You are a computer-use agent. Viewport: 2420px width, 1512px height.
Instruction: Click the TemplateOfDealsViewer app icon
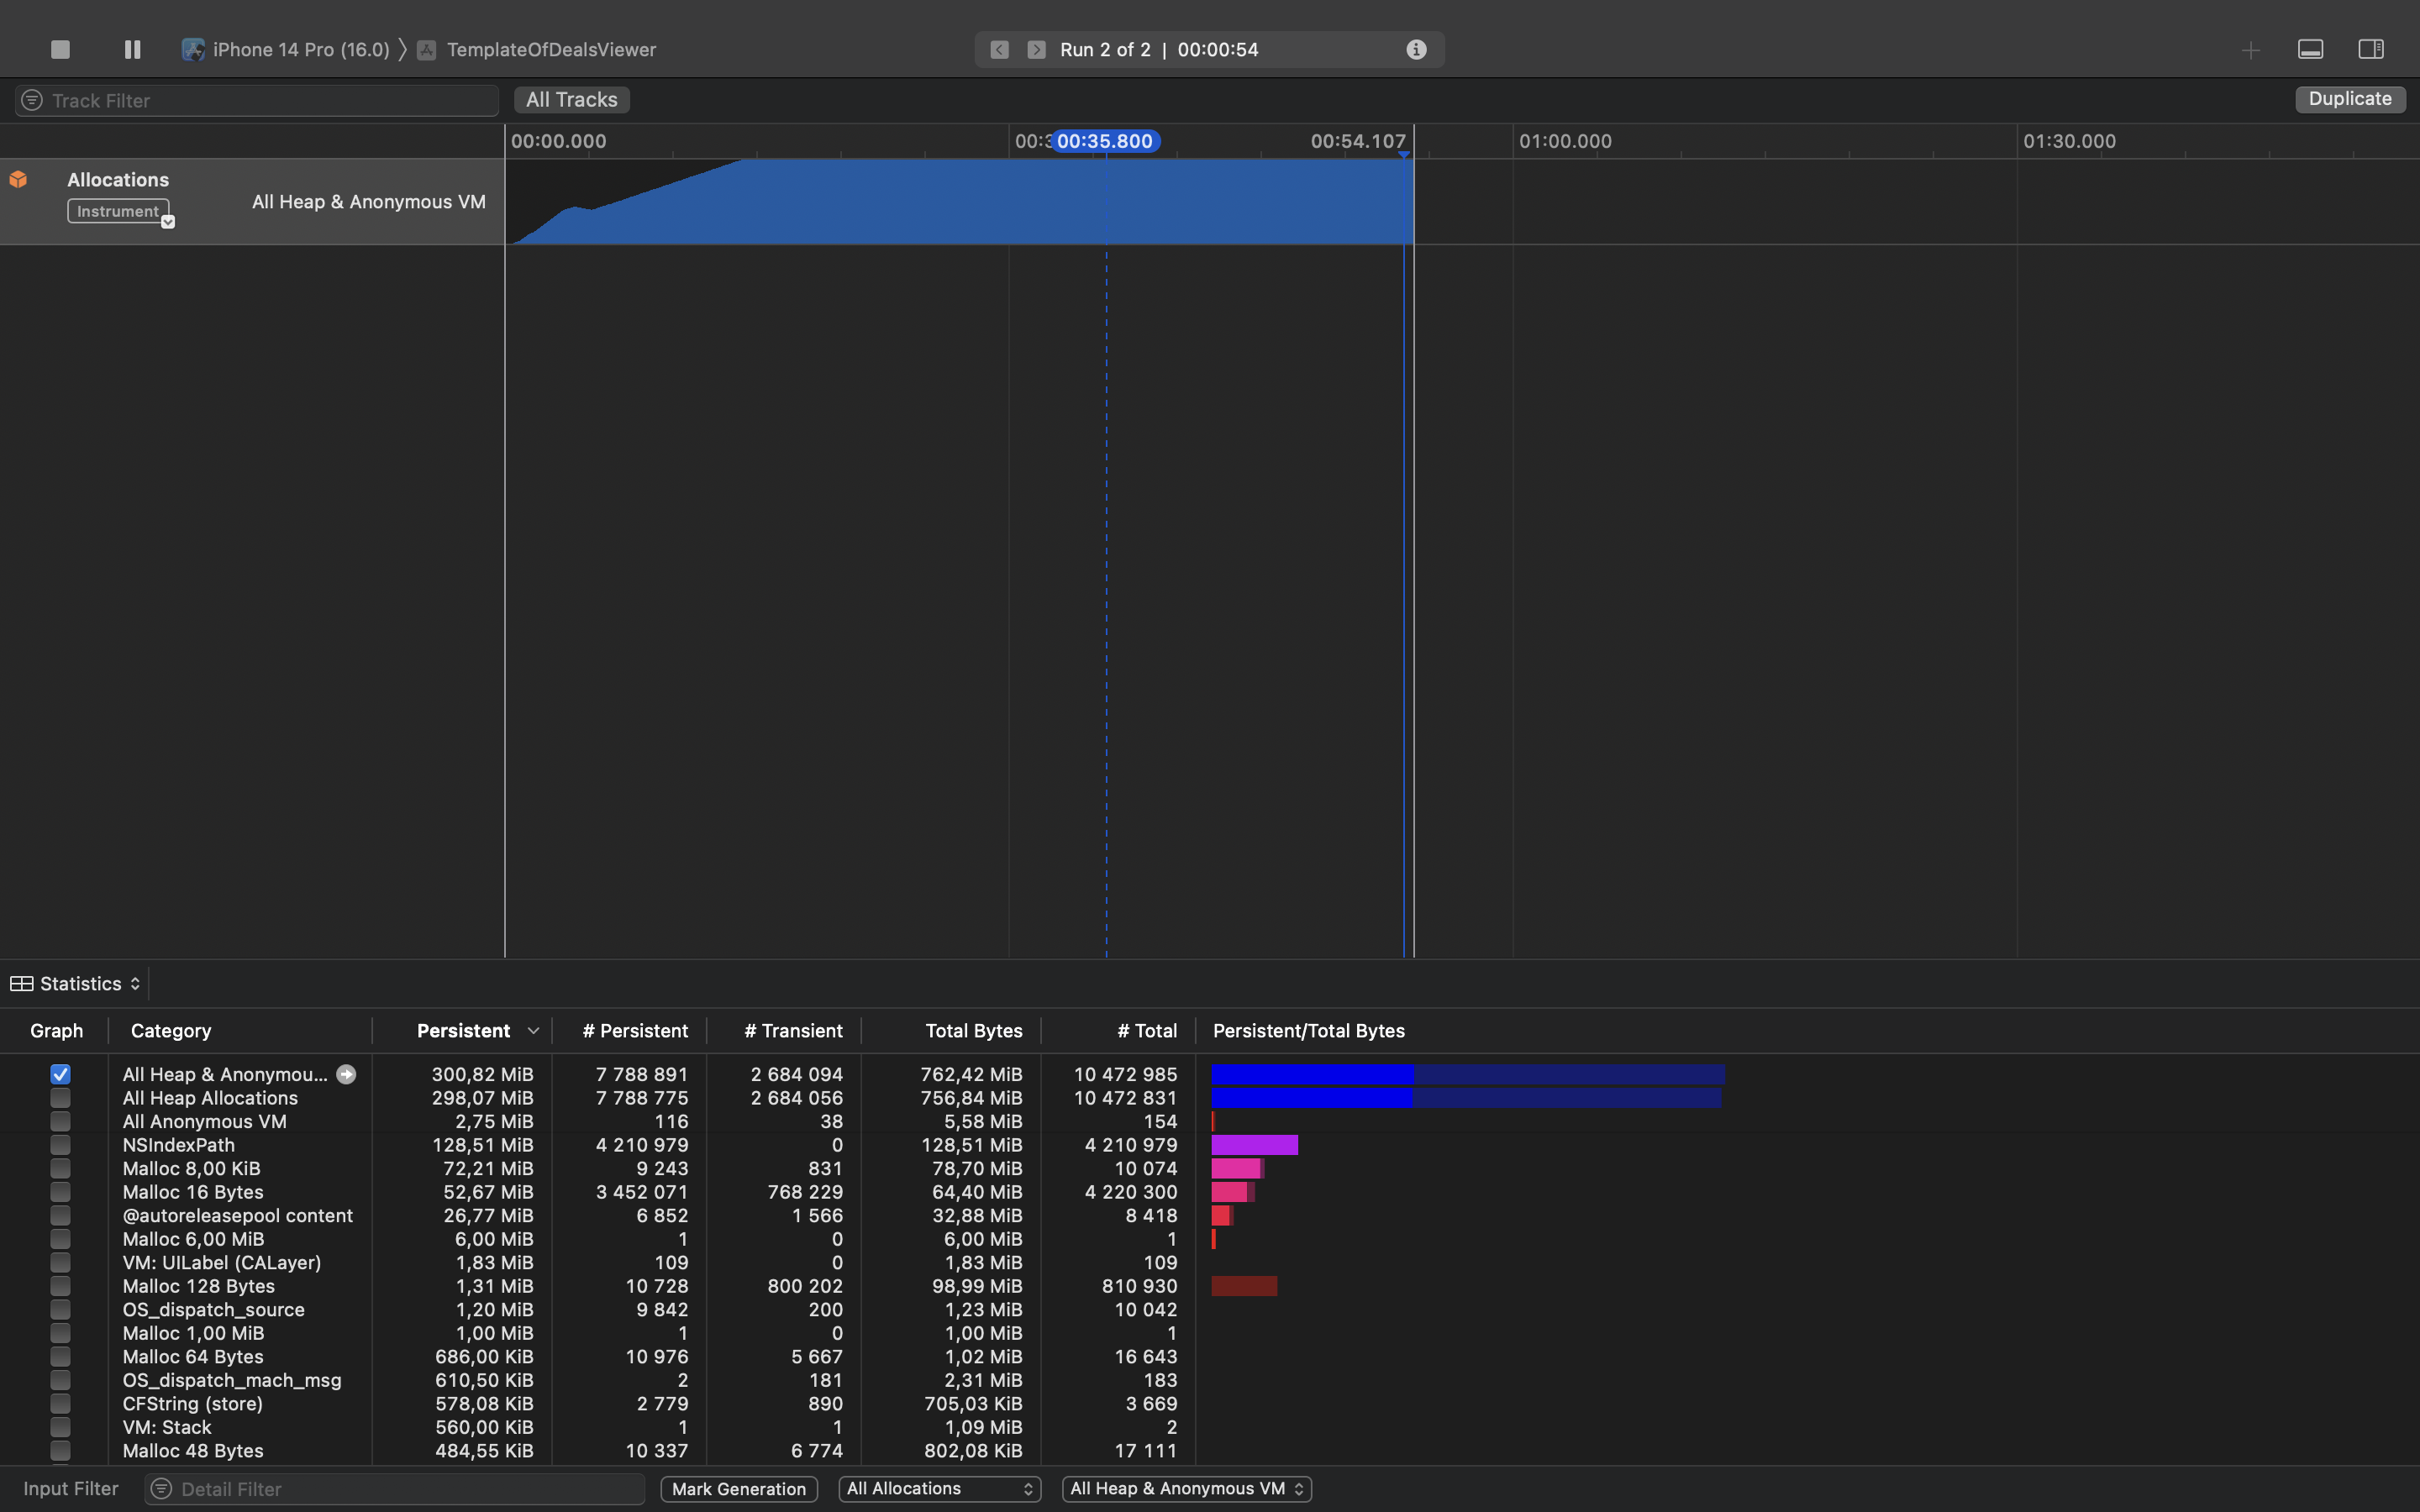tap(427, 50)
